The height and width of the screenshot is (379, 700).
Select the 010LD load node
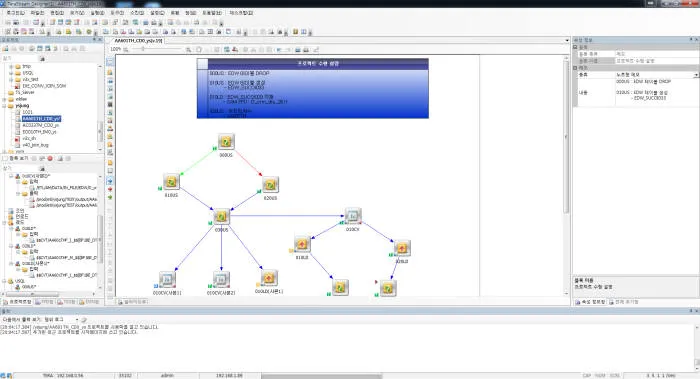click(302, 244)
